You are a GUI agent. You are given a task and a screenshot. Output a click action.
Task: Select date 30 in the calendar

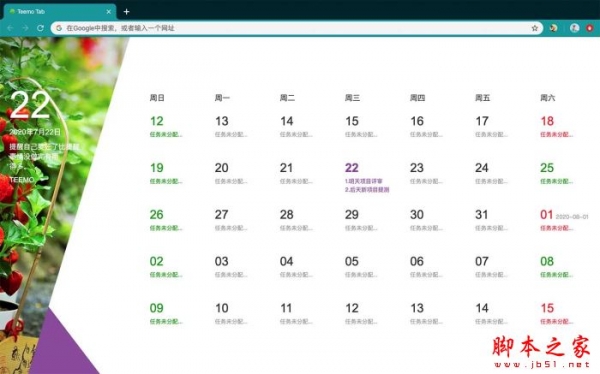[x=417, y=214]
